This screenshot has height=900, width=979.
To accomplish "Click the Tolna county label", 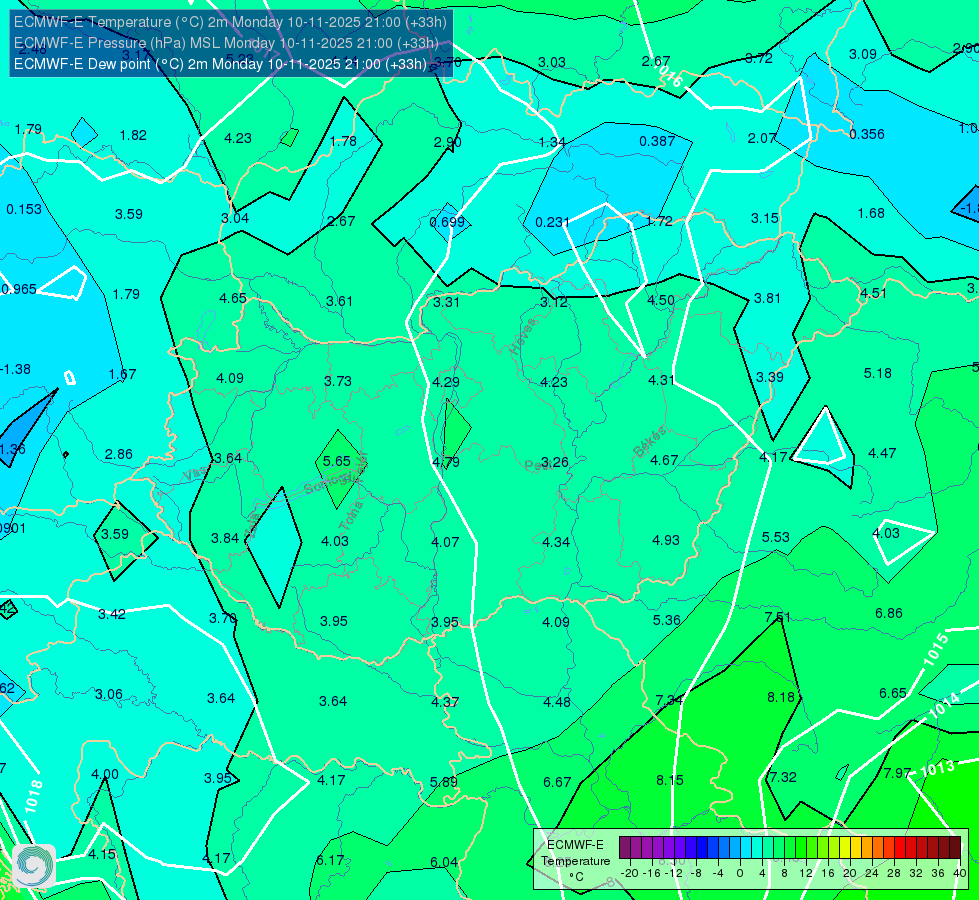I will (x=351, y=515).
